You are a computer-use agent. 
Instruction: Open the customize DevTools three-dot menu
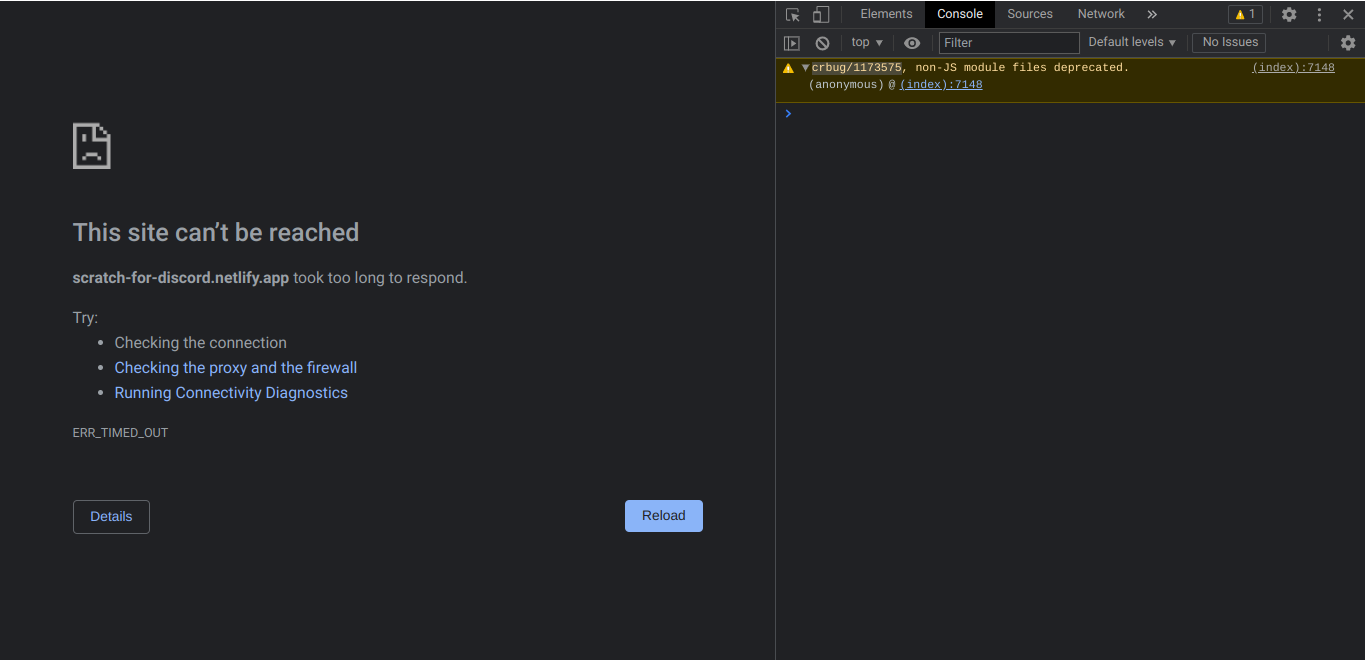click(x=1319, y=14)
